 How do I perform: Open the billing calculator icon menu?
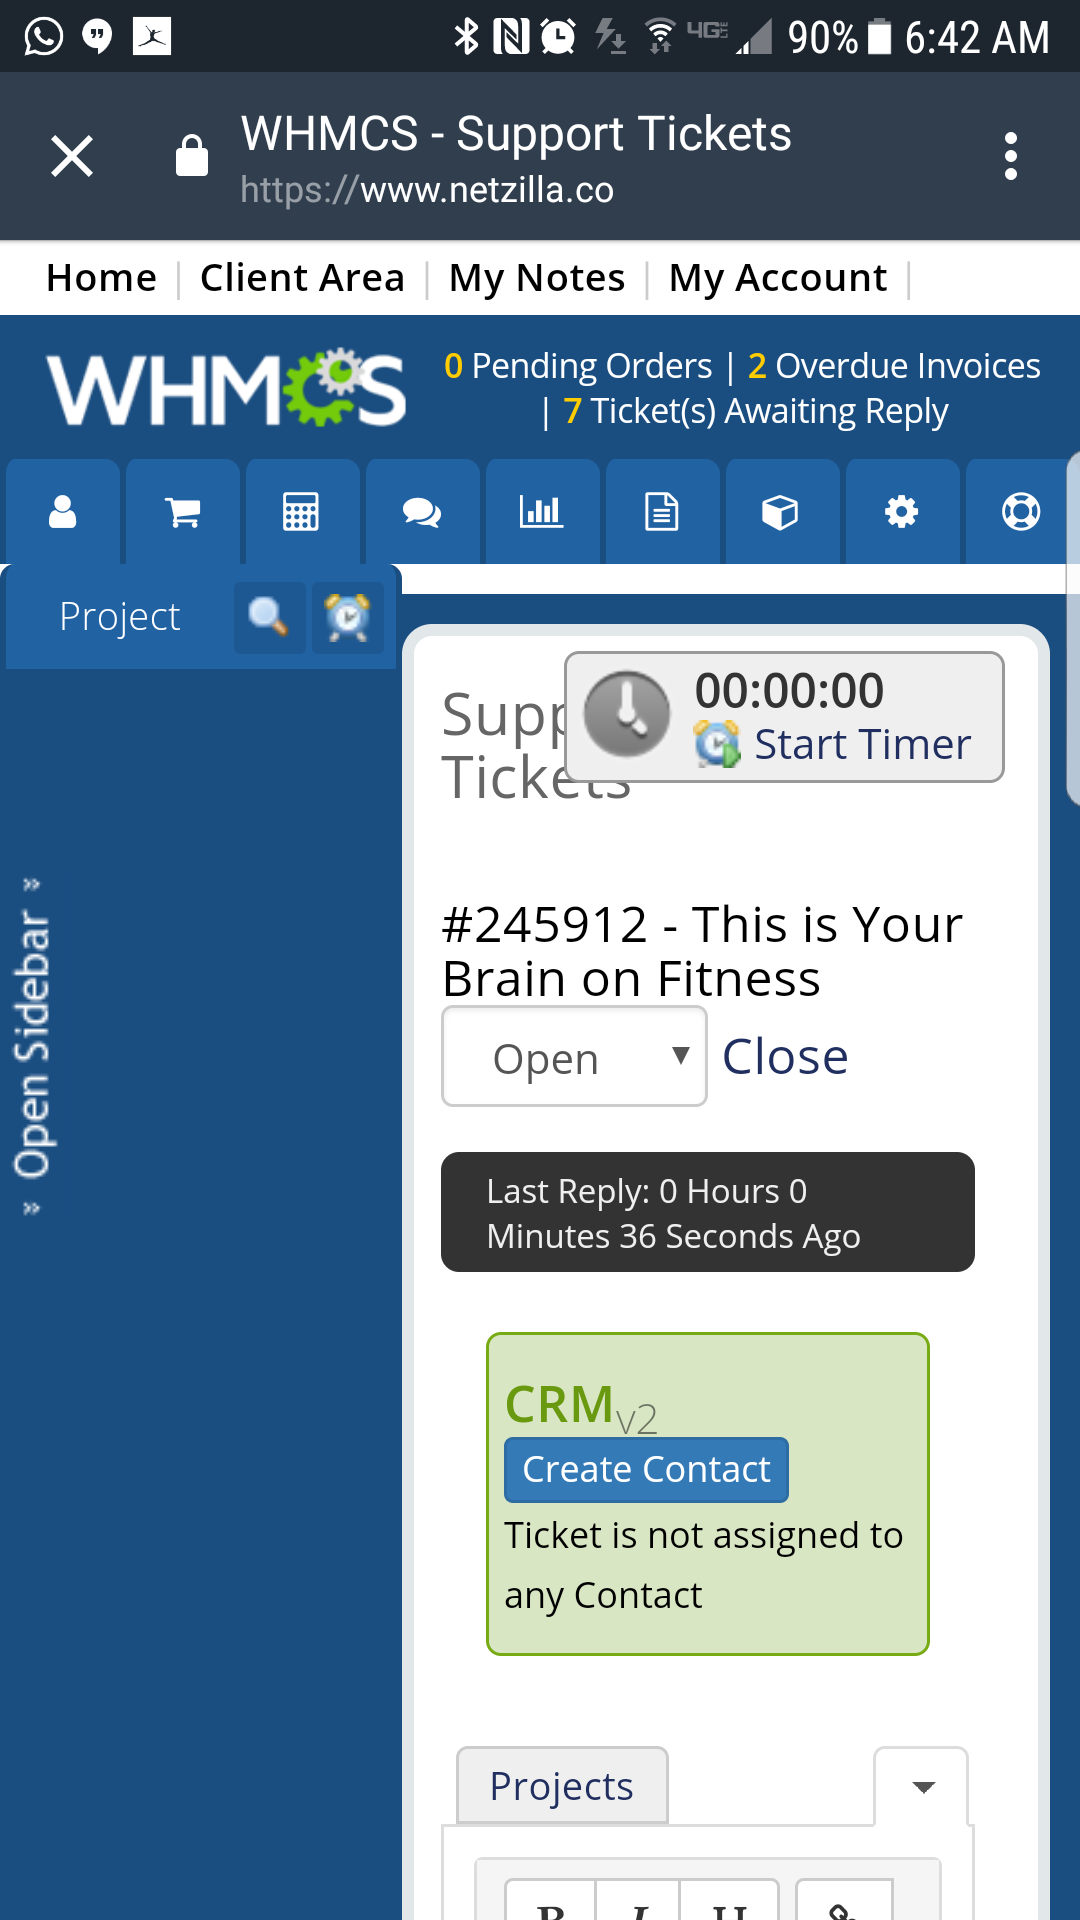[301, 512]
